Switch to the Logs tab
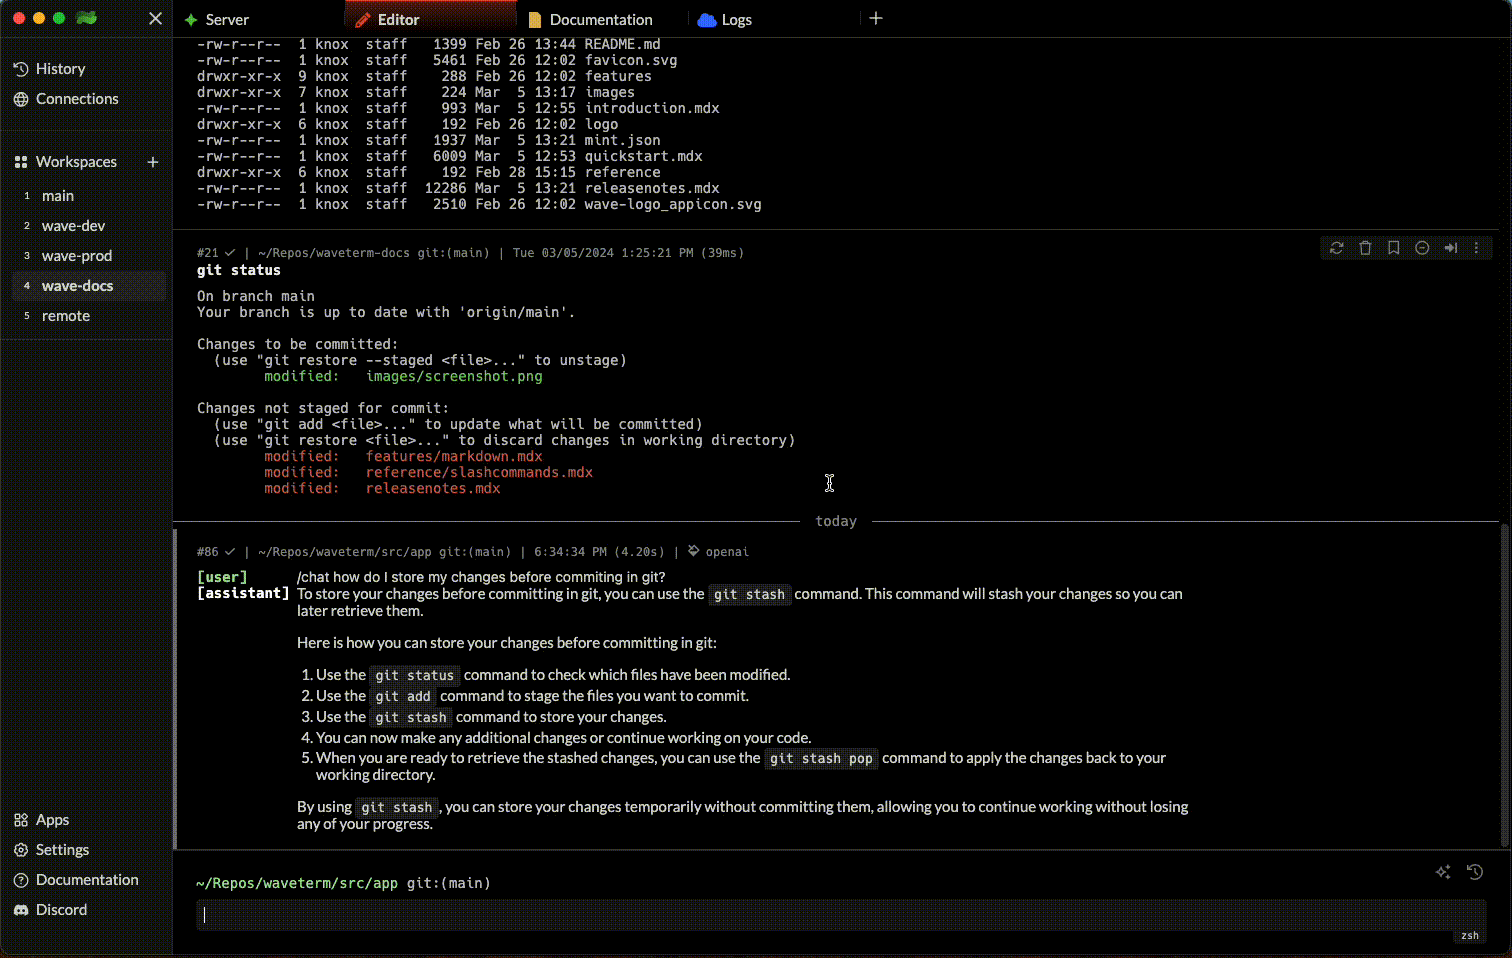The height and width of the screenshot is (958, 1512). [x=774, y=19]
